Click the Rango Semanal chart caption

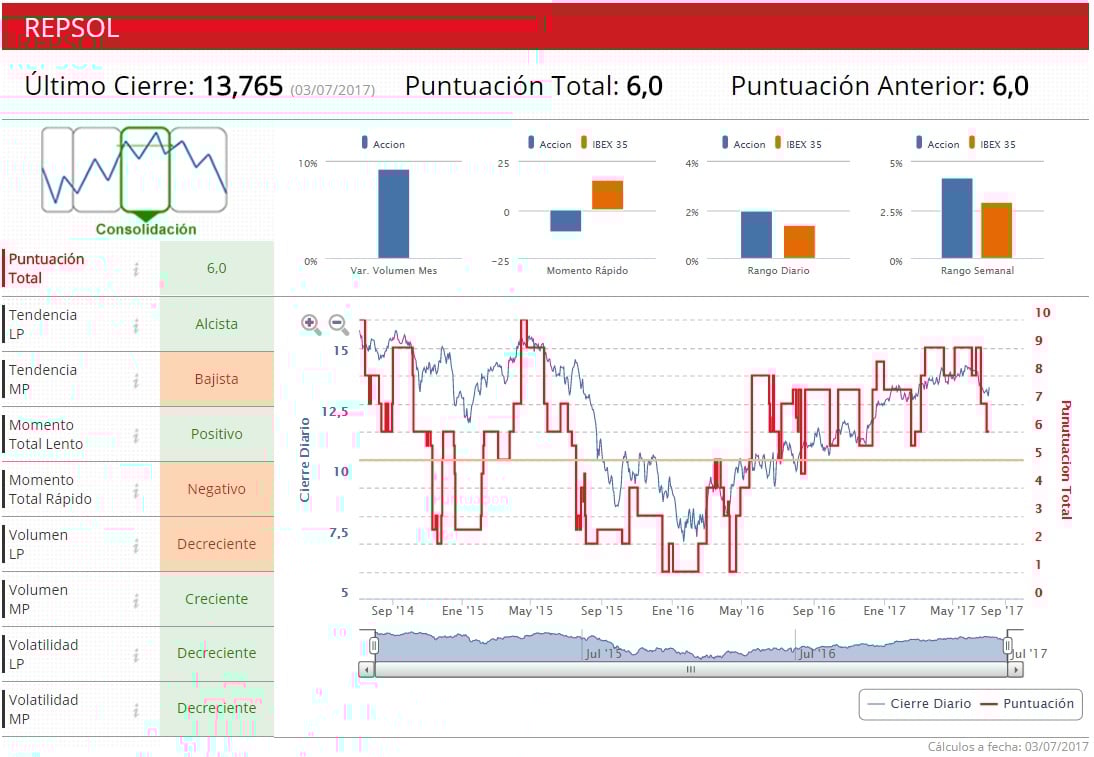977,271
